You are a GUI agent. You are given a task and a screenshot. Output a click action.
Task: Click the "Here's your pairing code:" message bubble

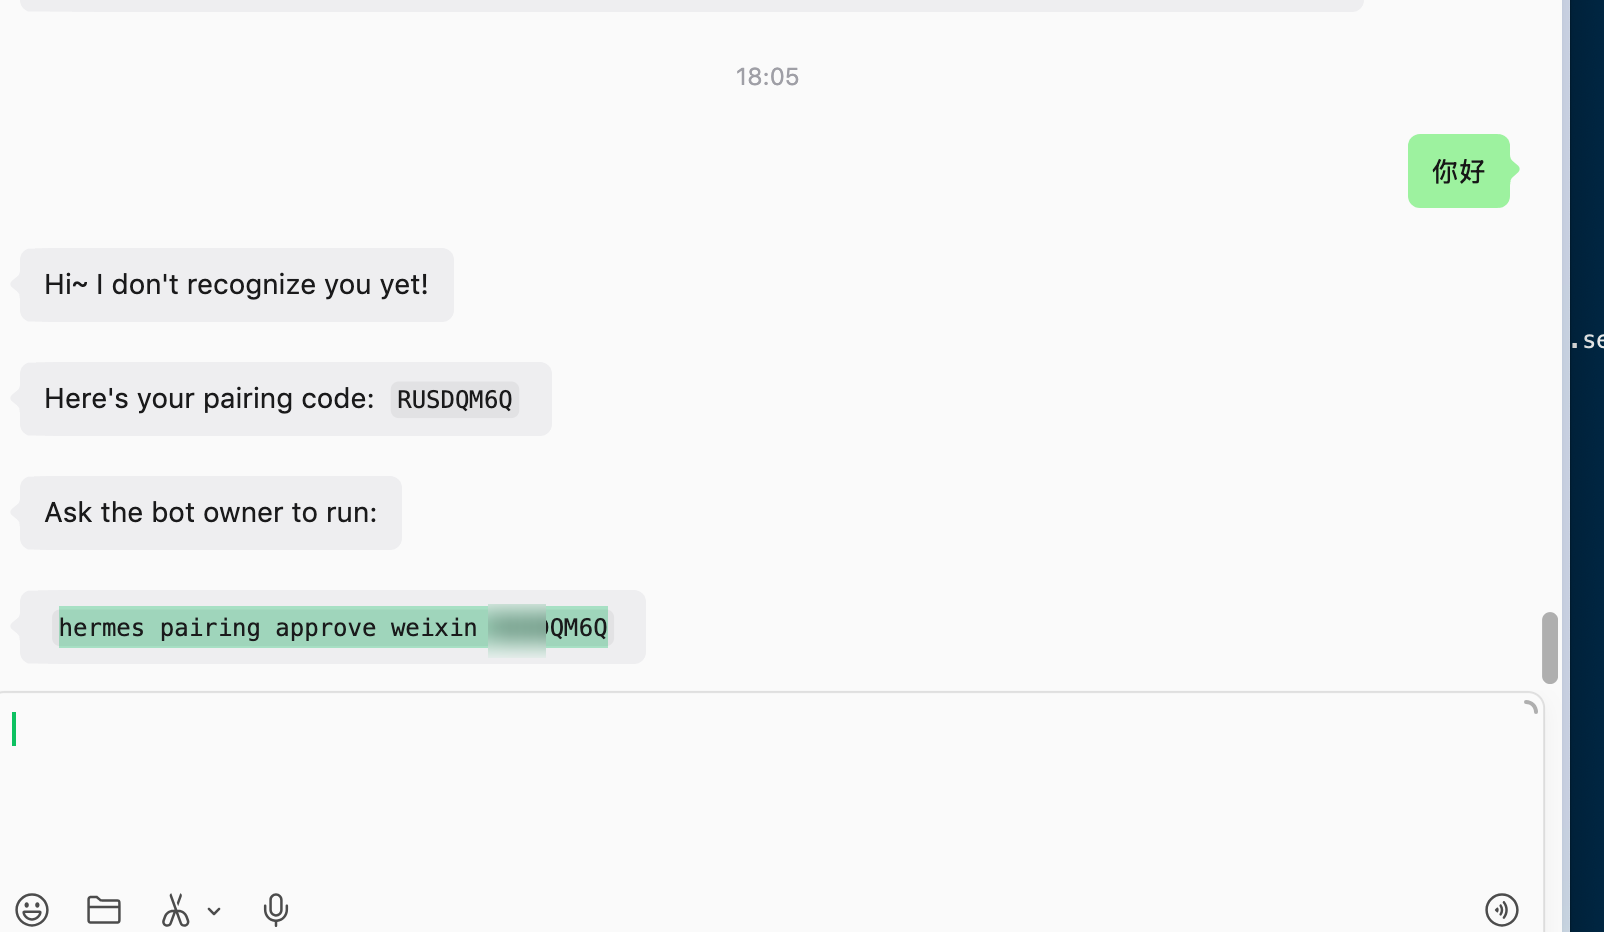click(x=286, y=399)
